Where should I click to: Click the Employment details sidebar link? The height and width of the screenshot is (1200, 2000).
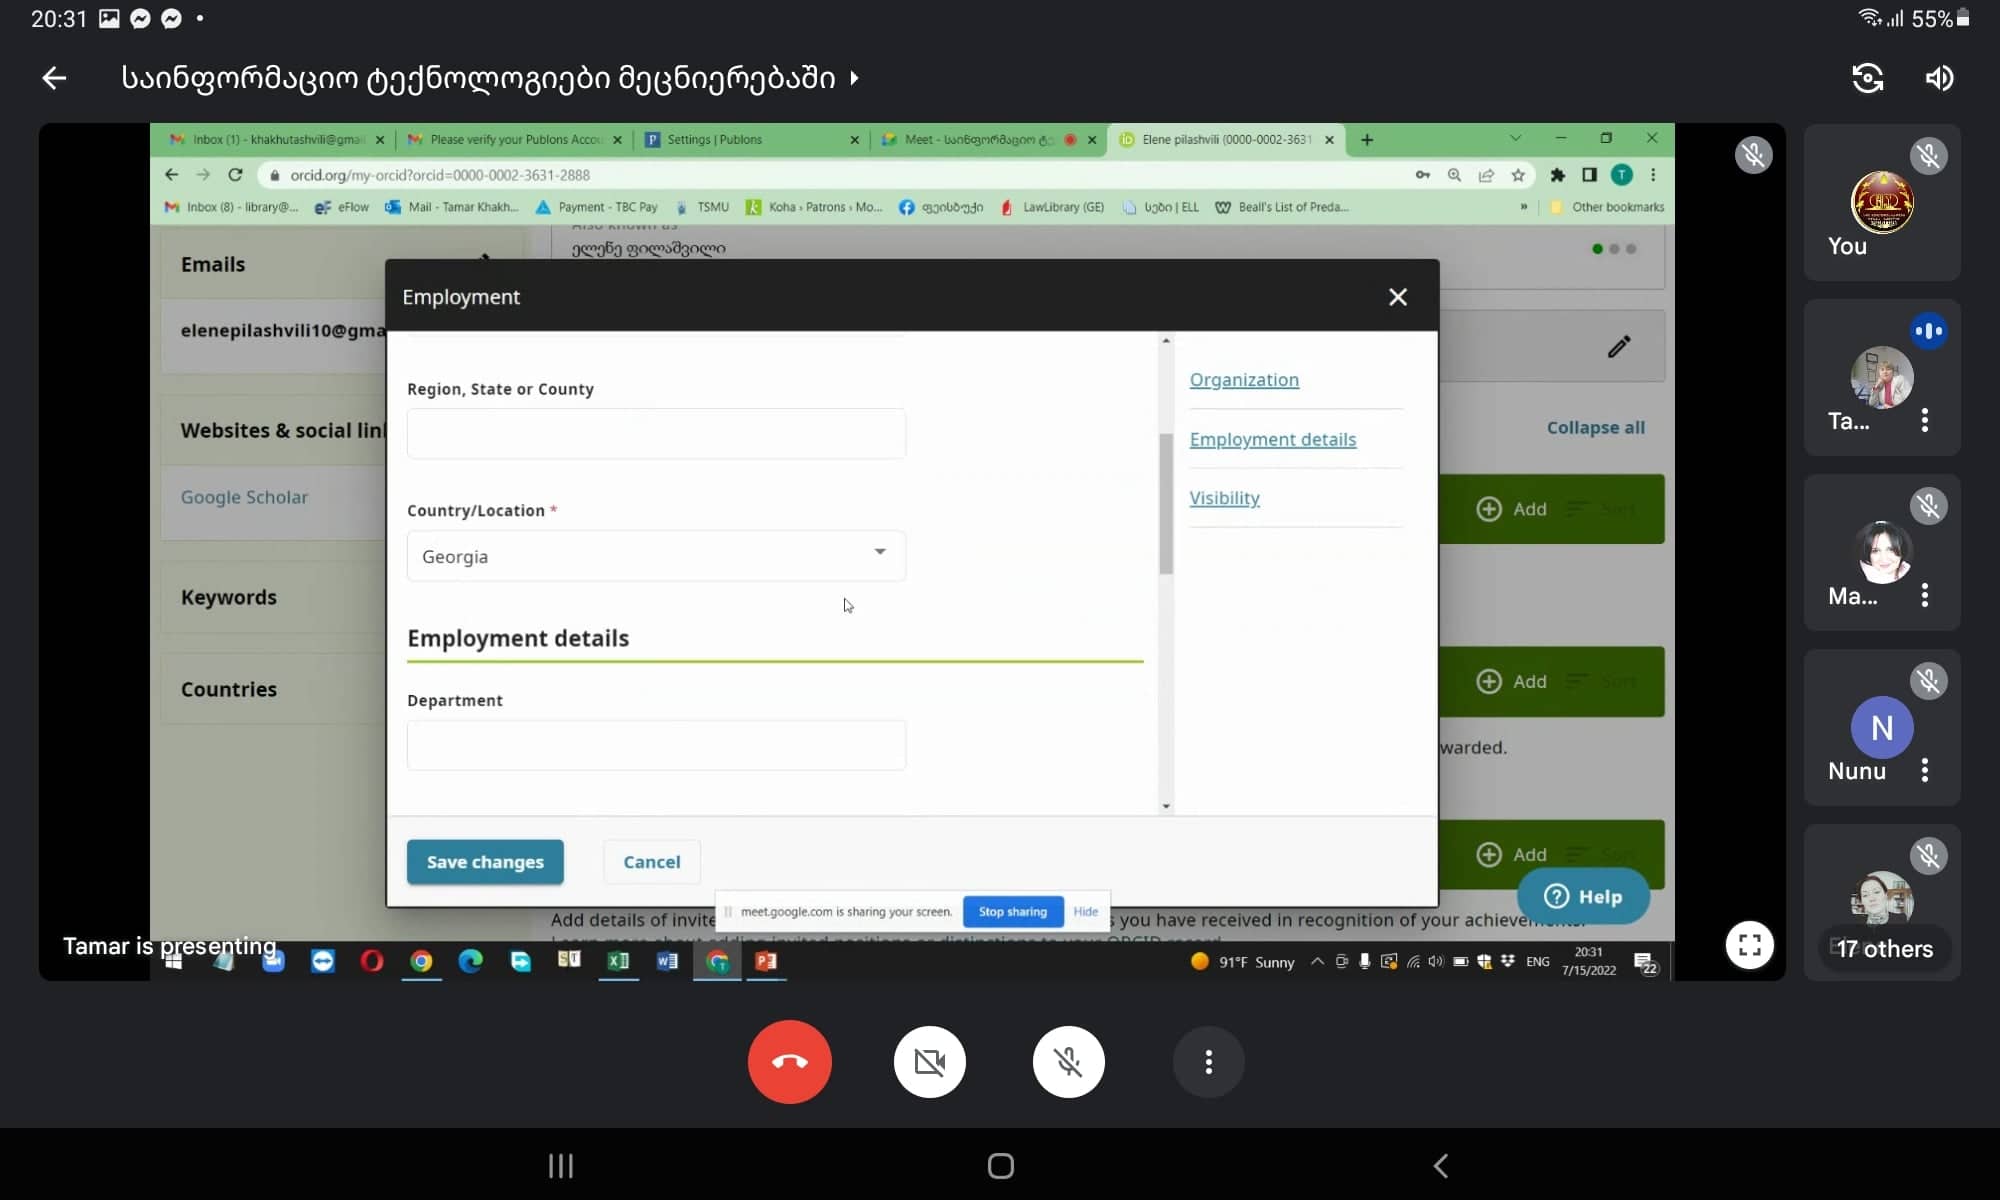[x=1272, y=439]
